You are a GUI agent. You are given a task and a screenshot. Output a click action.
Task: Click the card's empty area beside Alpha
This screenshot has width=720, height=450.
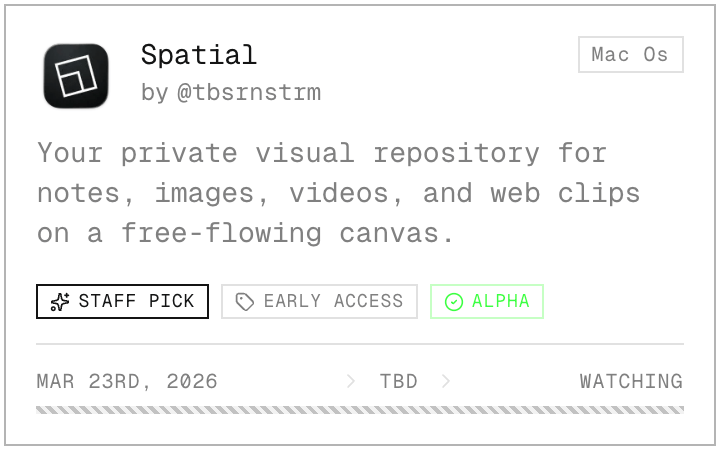[x=610, y=302]
